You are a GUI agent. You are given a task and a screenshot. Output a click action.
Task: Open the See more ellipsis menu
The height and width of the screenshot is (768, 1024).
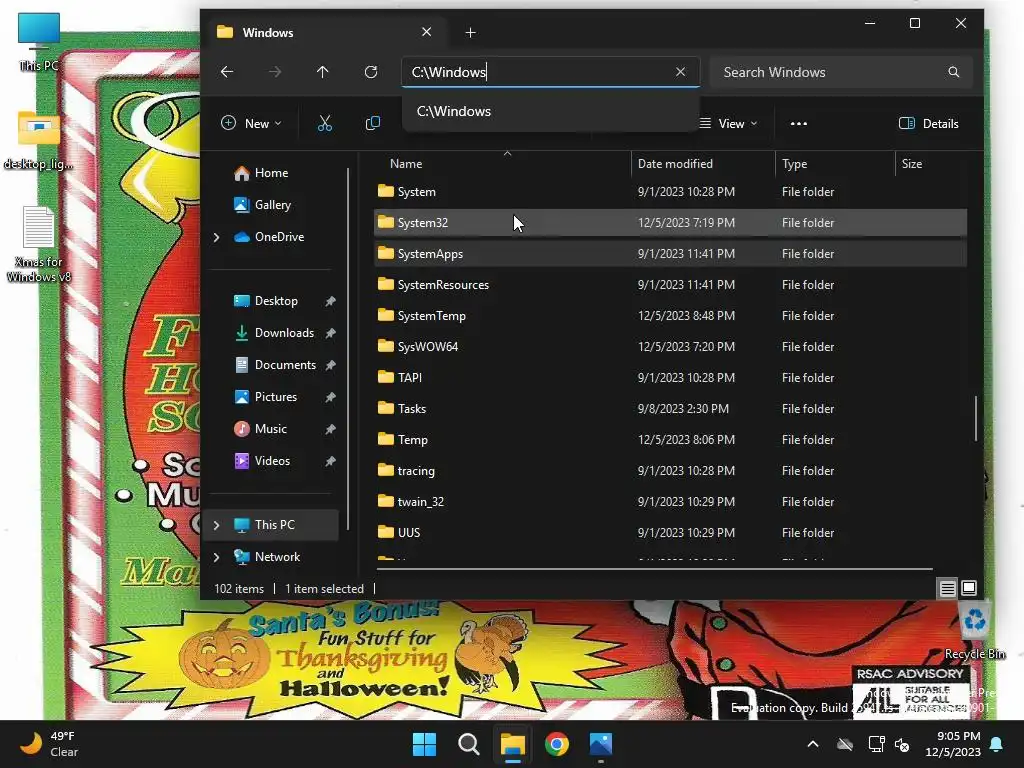(799, 123)
